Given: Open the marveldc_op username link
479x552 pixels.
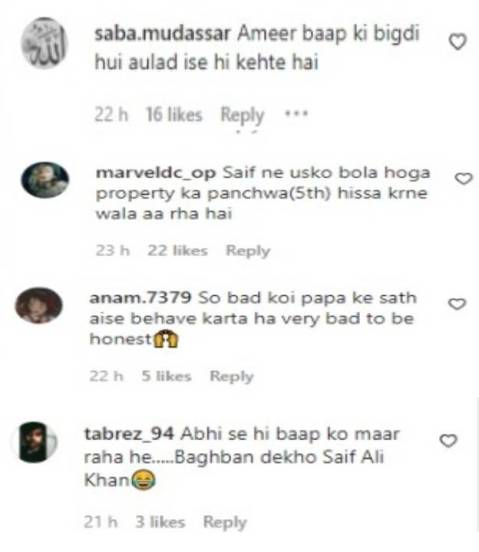Looking at the screenshot, I should click(156, 173).
